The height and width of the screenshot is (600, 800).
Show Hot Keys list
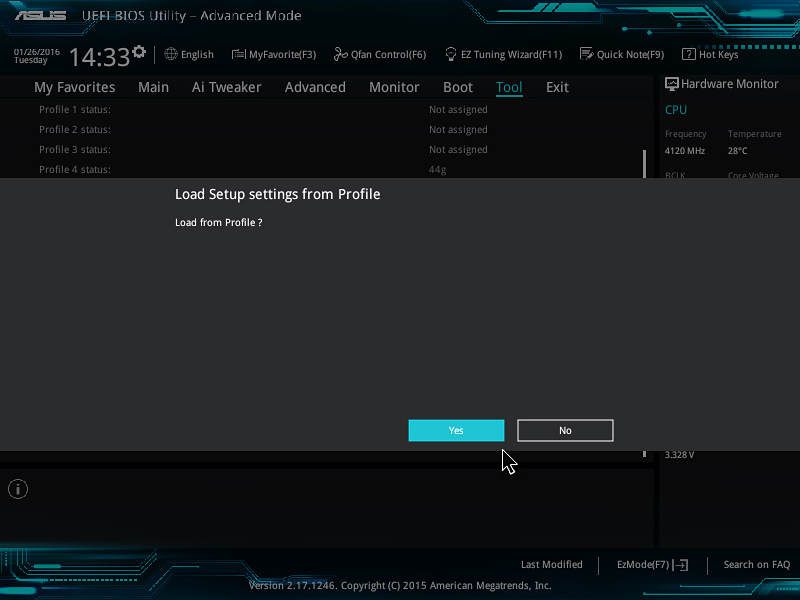coord(718,55)
